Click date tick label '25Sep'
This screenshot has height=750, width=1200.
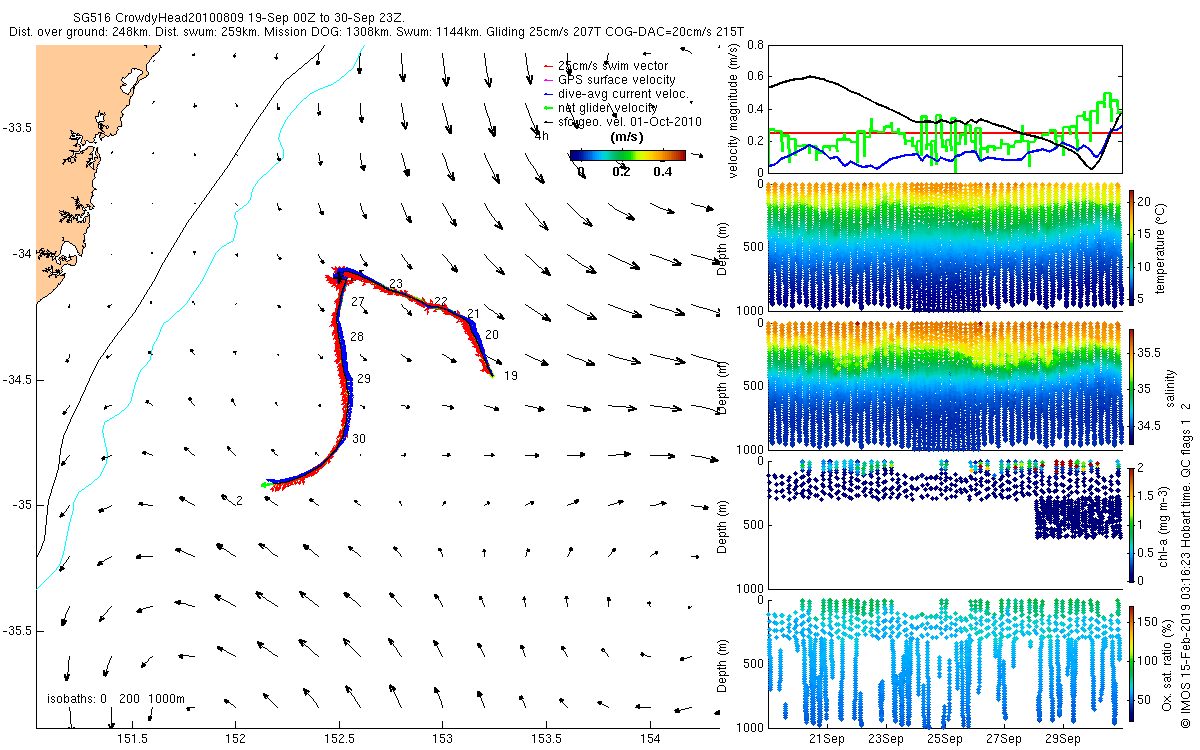945,739
